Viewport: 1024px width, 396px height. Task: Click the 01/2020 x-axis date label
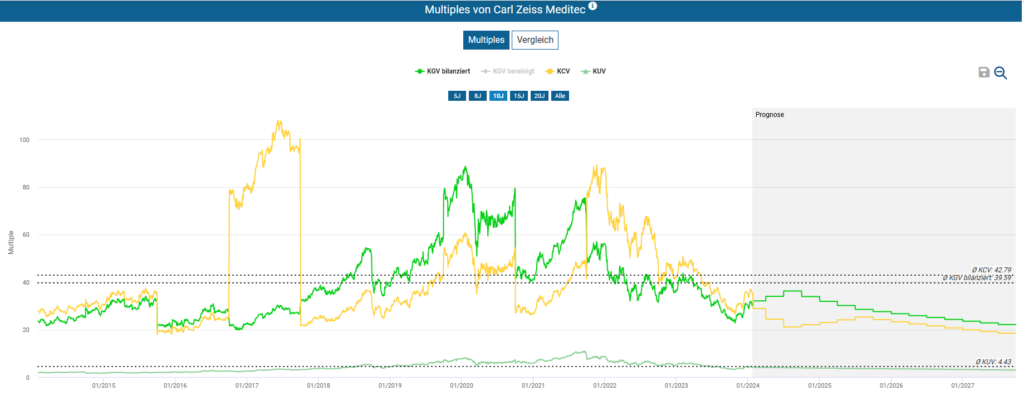coord(461,386)
